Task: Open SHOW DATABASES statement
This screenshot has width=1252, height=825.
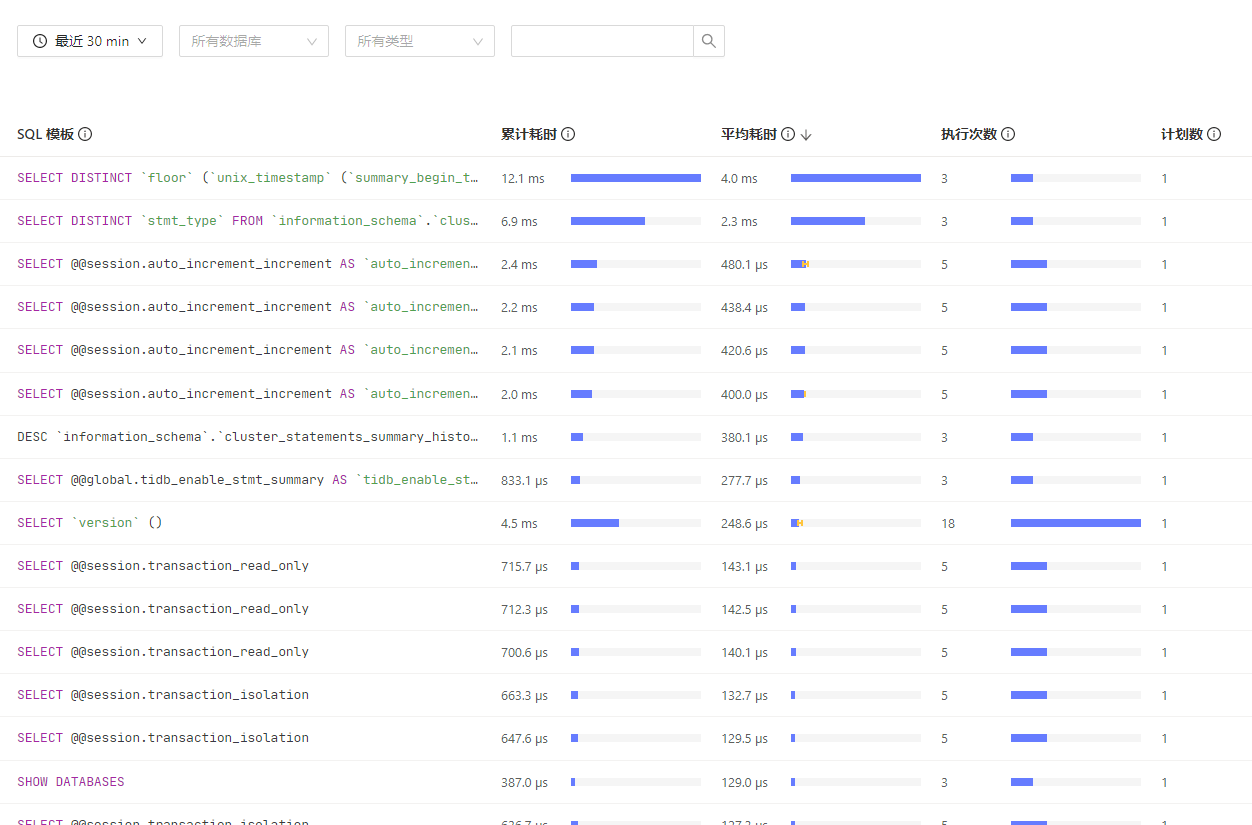Action: click(x=71, y=782)
